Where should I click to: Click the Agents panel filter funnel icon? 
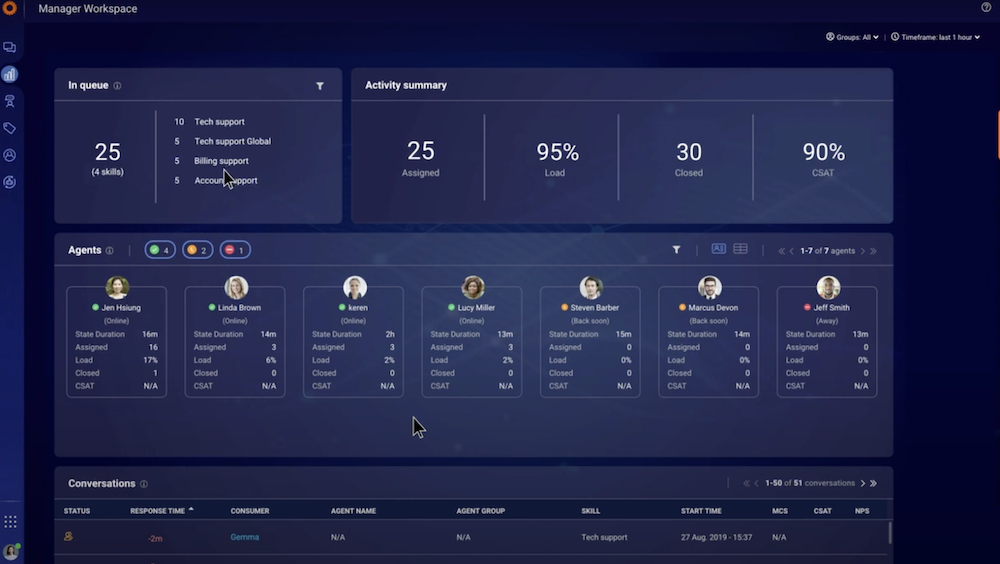(676, 250)
